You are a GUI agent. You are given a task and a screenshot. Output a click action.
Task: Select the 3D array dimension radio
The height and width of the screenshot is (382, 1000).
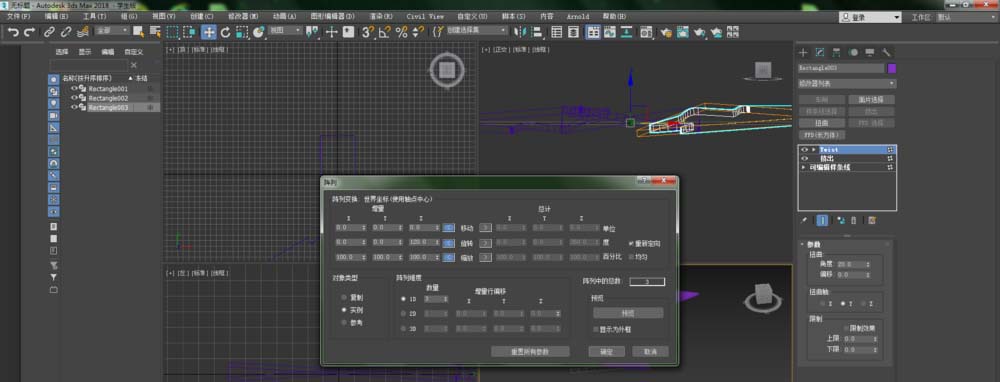click(x=403, y=328)
